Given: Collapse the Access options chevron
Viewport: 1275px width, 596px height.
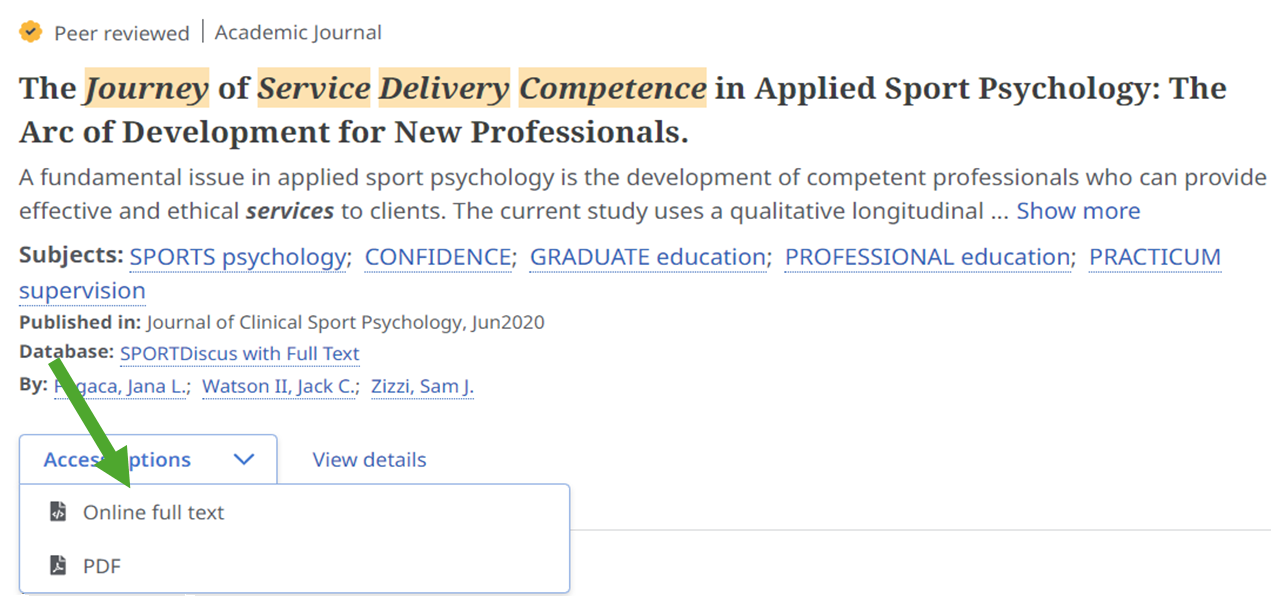Looking at the screenshot, I should [243, 459].
